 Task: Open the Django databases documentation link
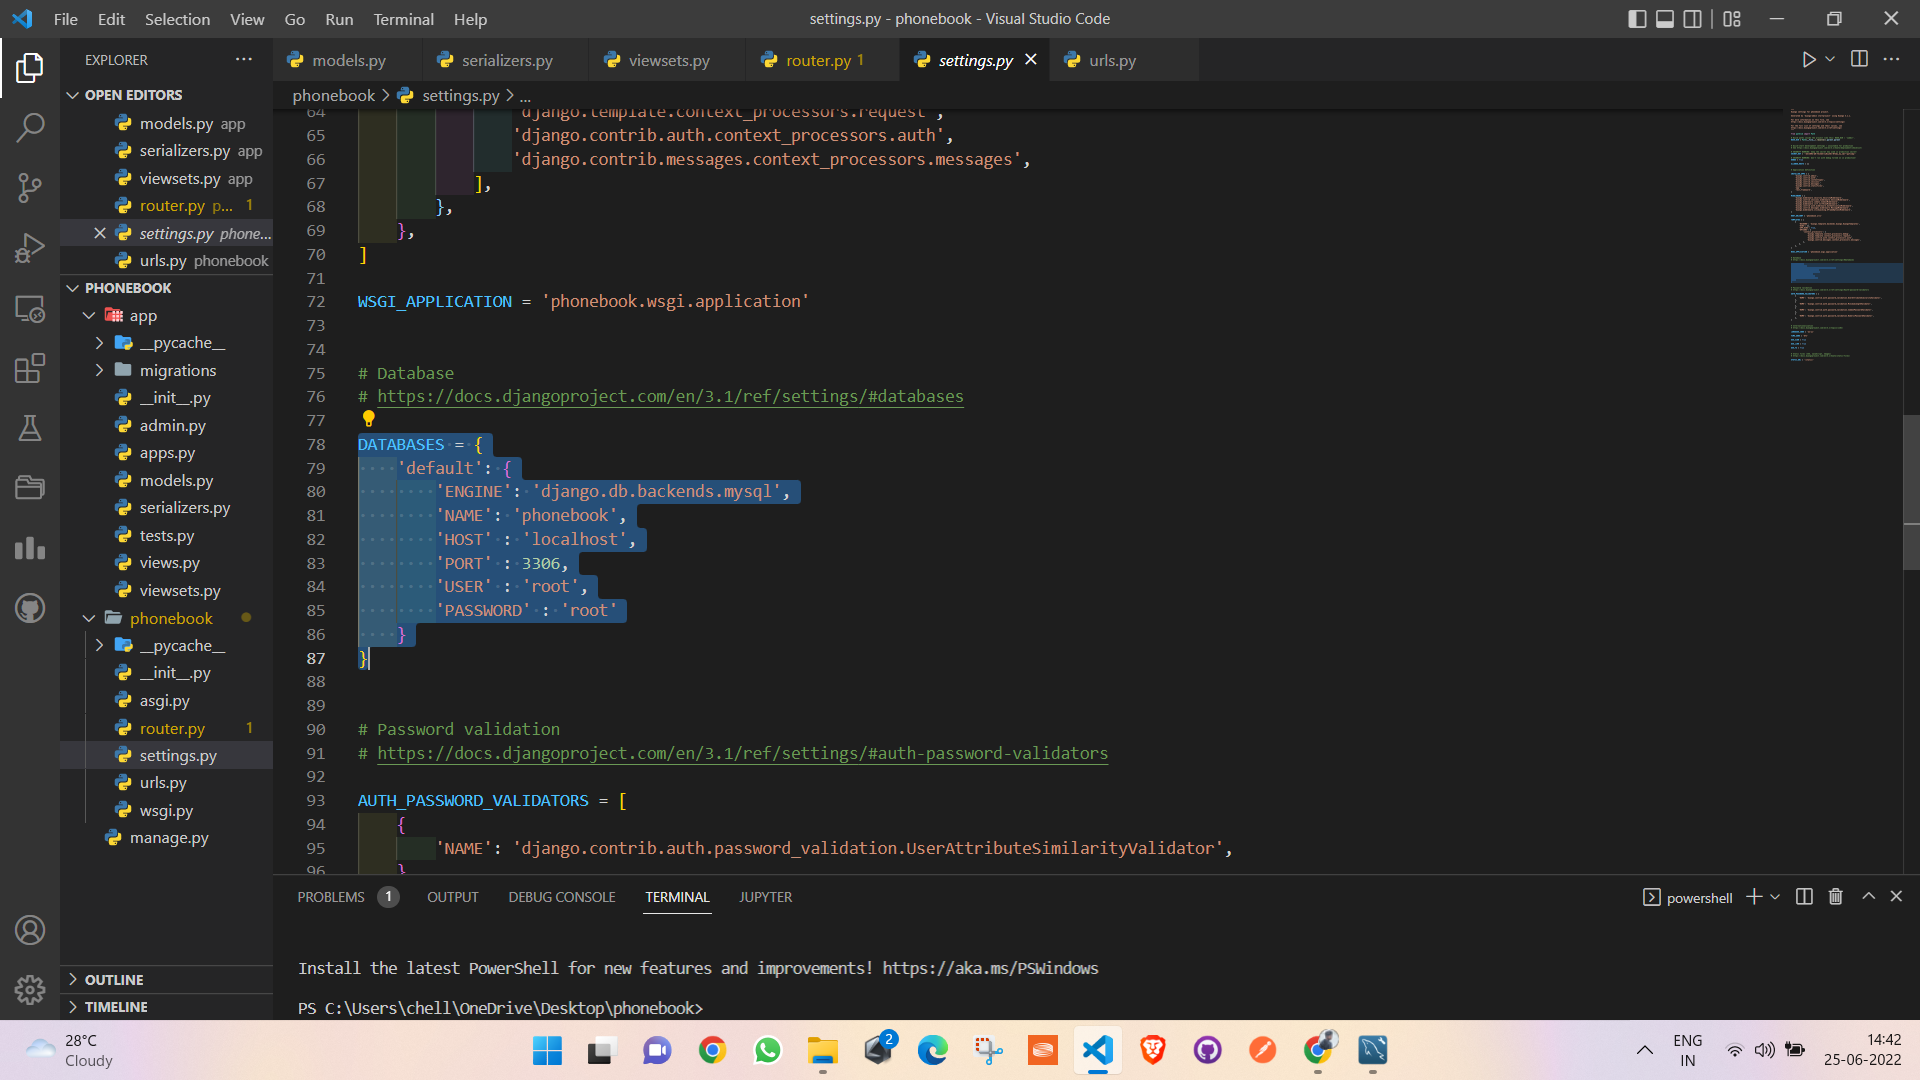pyautogui.click(x=670, y=396)
